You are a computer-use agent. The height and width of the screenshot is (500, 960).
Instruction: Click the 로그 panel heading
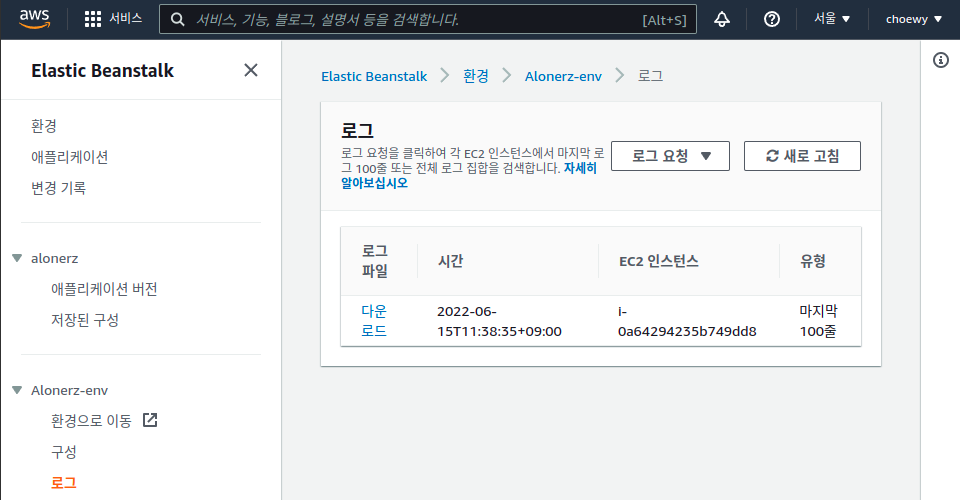(357, 130)
